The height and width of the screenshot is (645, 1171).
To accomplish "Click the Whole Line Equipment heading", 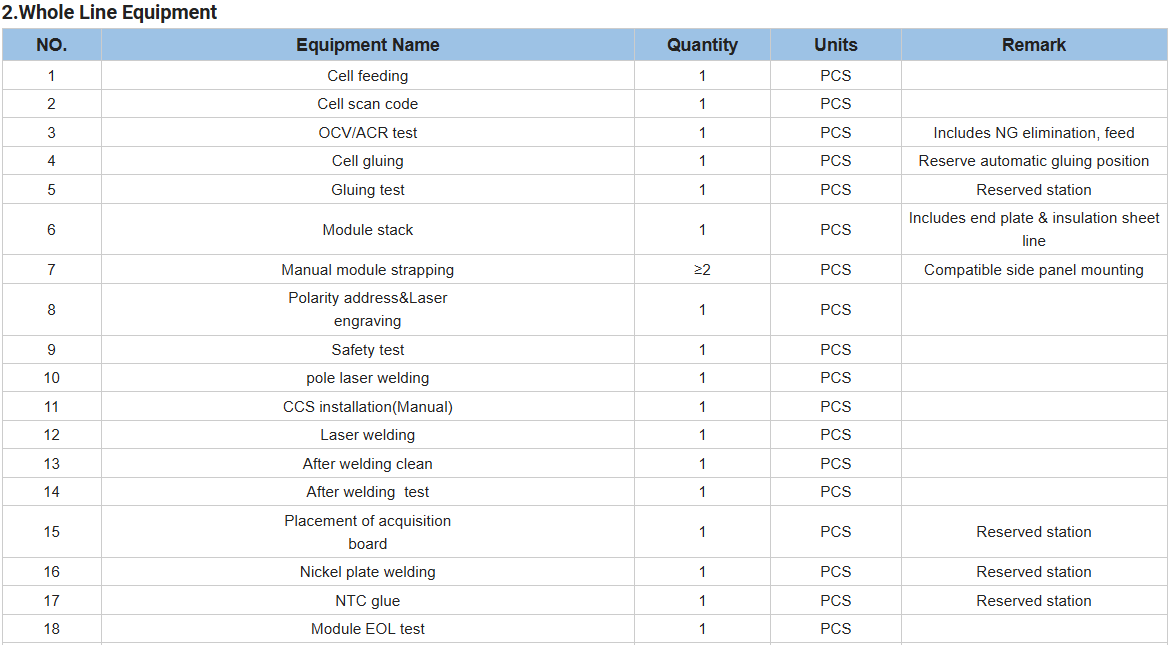I will [110, 13].
